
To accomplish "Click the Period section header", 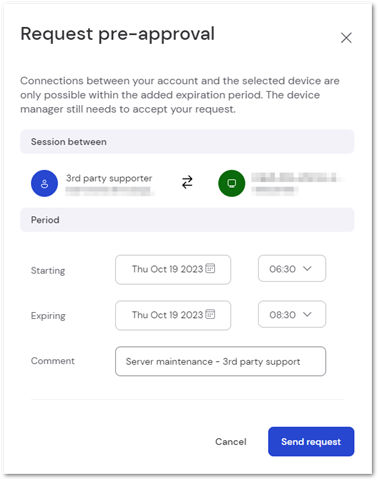I will click(187, 220).
